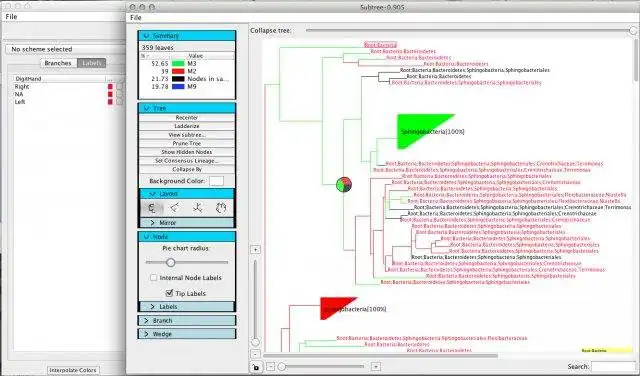640x376 pixels.
Task: Select the triangular tree layout icon
Action: coord(175,208)
